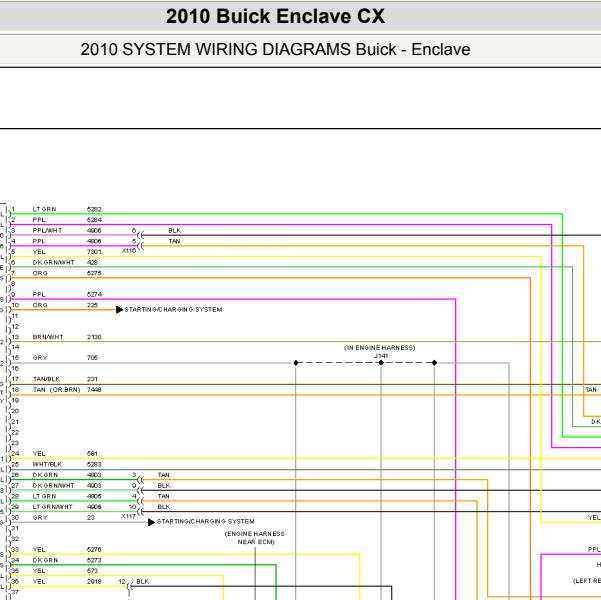This screenshot has width=601, height=600.
Task: Click circuit number 7448 on pin 18 row
Action: (94, 390)
